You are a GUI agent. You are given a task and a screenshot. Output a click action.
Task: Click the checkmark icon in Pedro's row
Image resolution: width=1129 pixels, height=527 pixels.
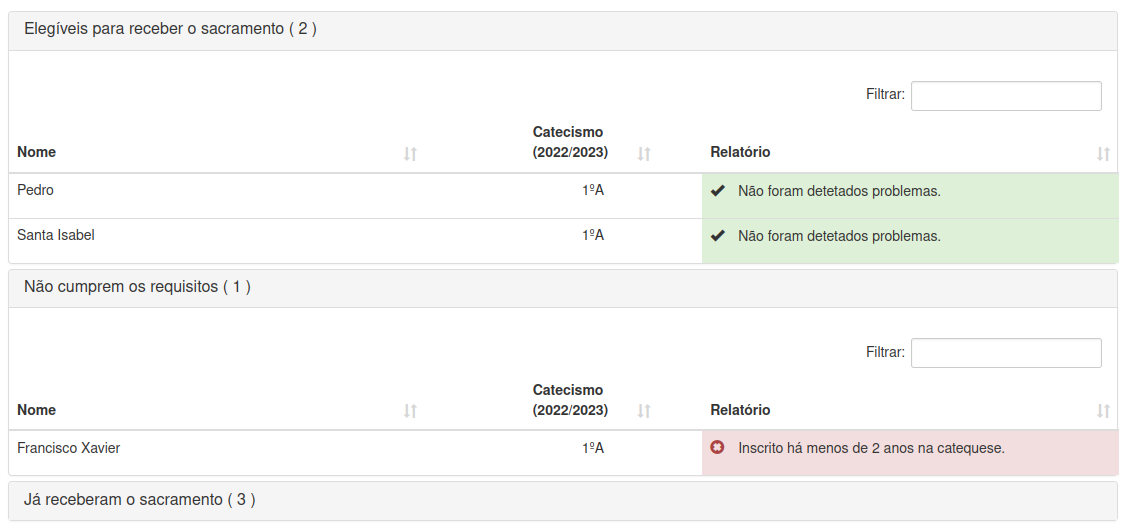point(717,191)
